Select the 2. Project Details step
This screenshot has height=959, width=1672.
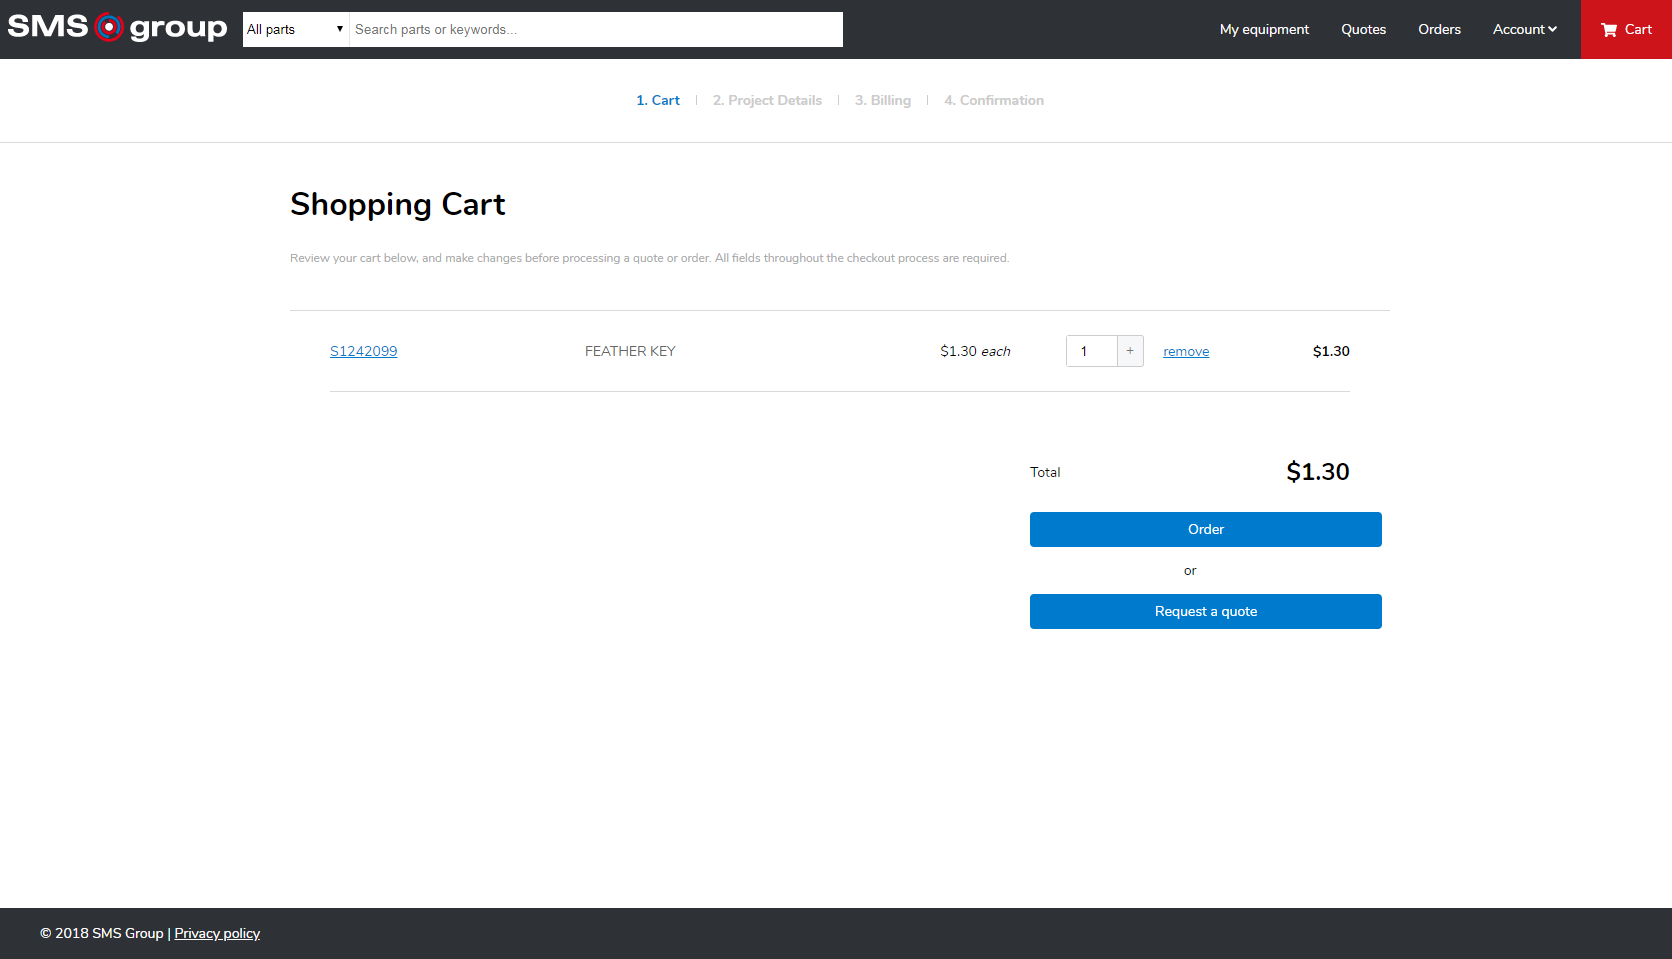pos(767,100)
